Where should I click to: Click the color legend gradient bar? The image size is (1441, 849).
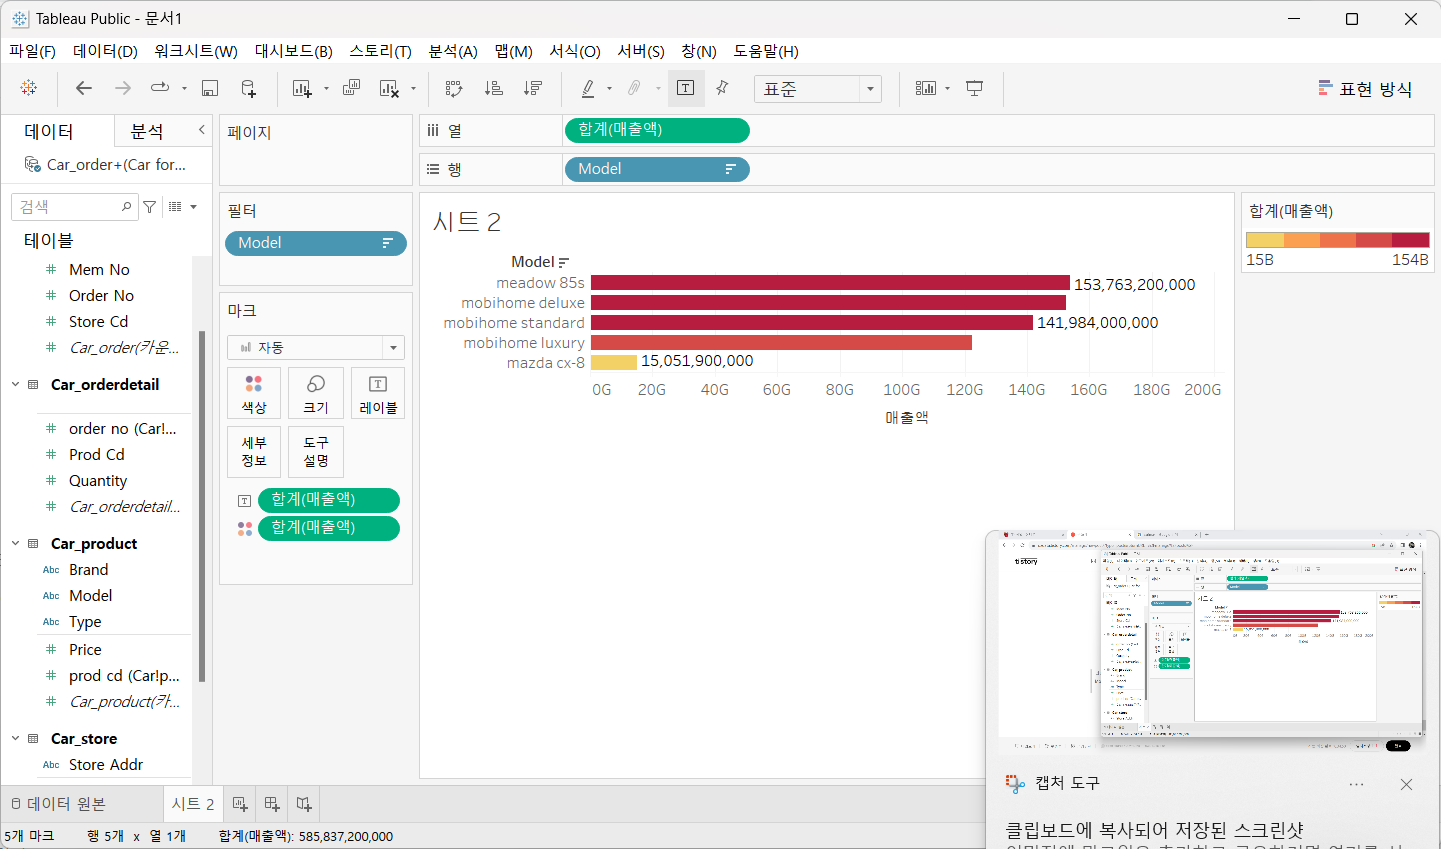(x=1338, y=240)
